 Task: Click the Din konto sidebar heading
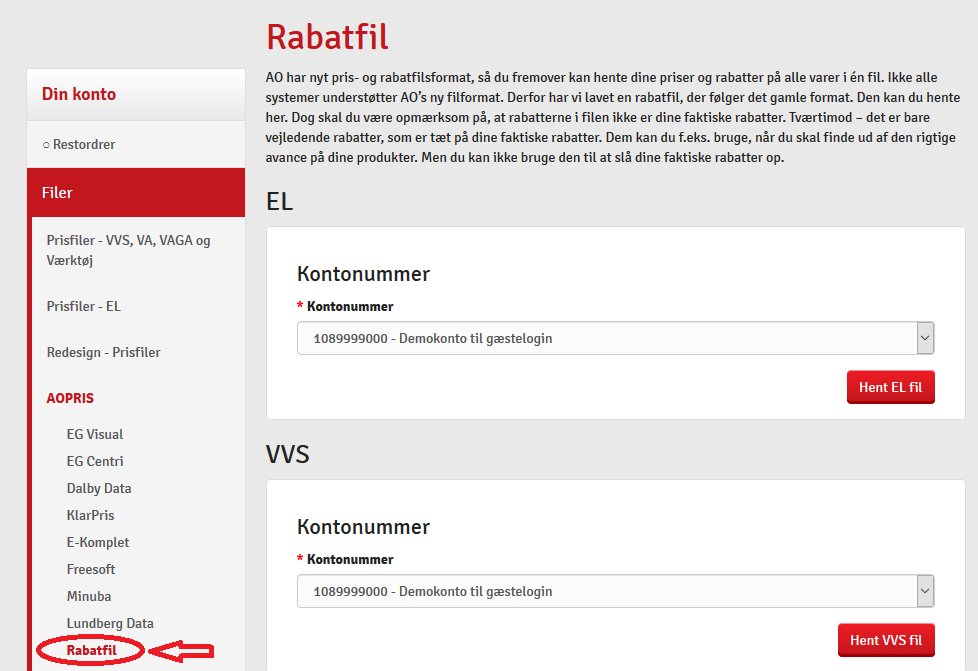(79, 94)
